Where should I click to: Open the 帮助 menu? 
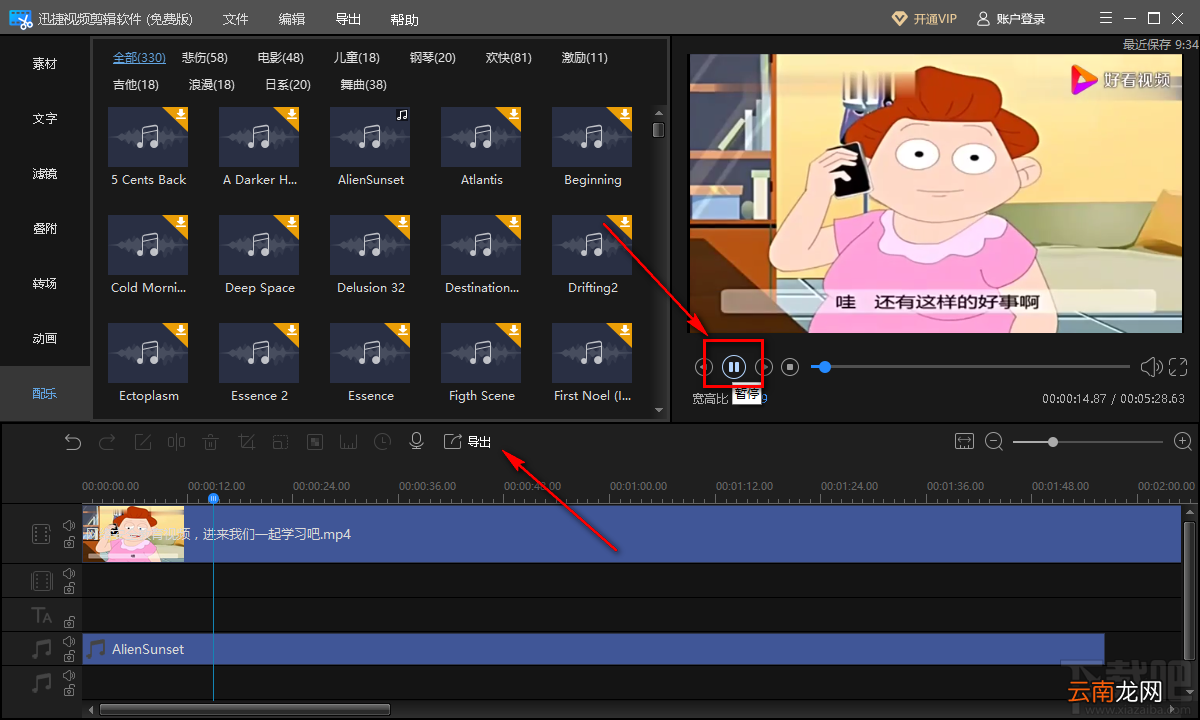[405, 19]
